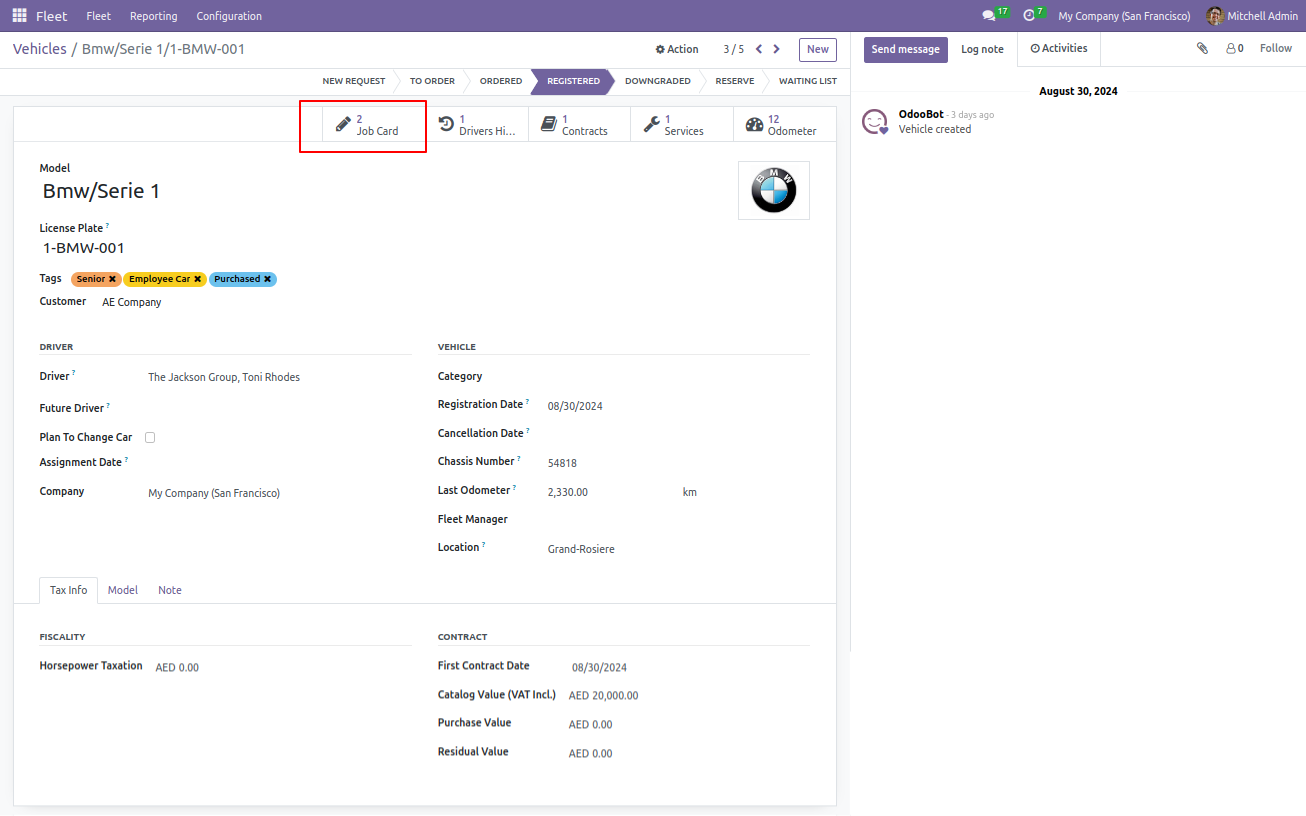Set status to Reserve
1306x816 pixels.
pos(735,81)
